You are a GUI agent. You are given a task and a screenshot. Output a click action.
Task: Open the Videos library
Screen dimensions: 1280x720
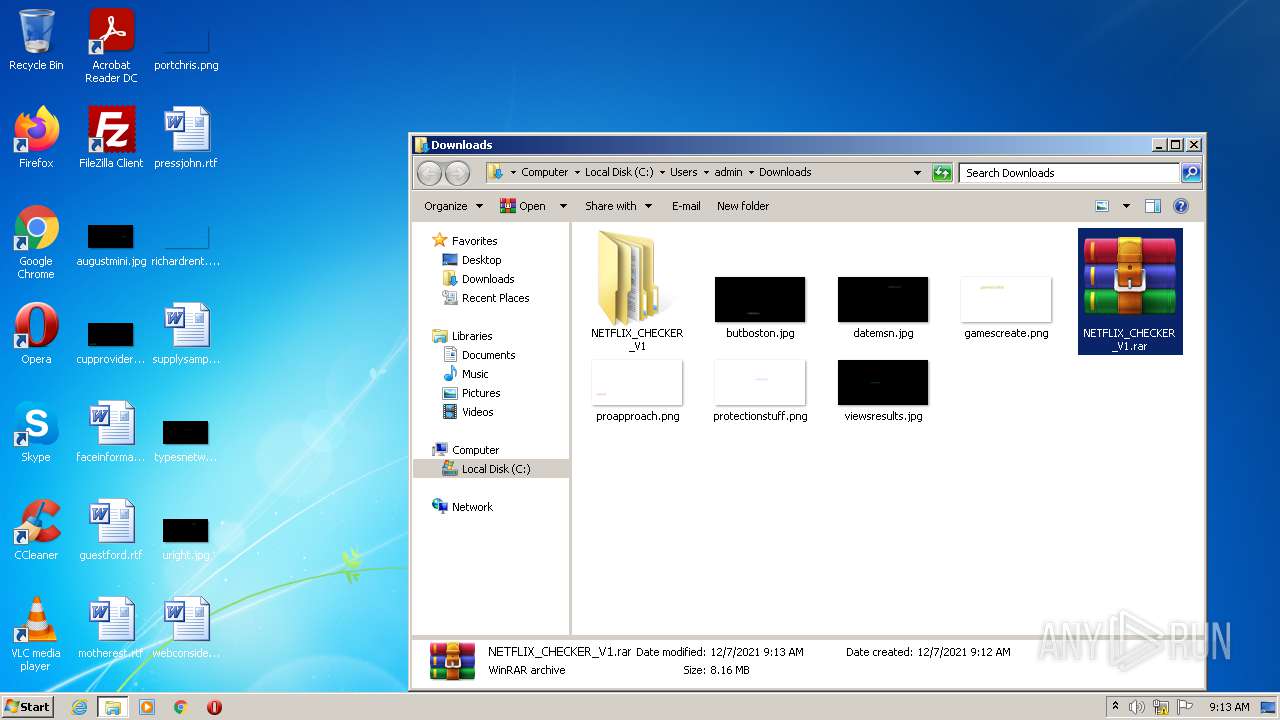[477, 412]
